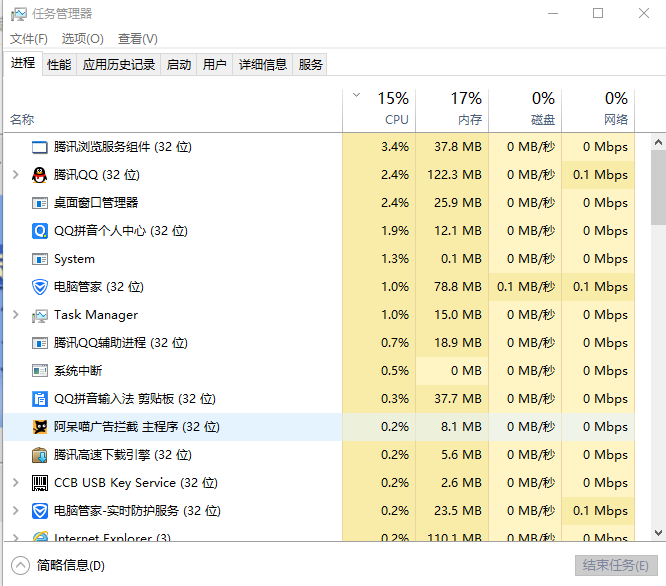Click the QQ拼音个人中心 icon

pyautogui.click(x=40, y=231)
